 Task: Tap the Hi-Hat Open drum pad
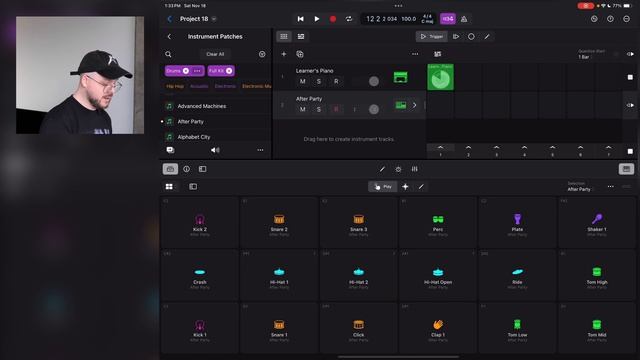(x=438, y=276)
